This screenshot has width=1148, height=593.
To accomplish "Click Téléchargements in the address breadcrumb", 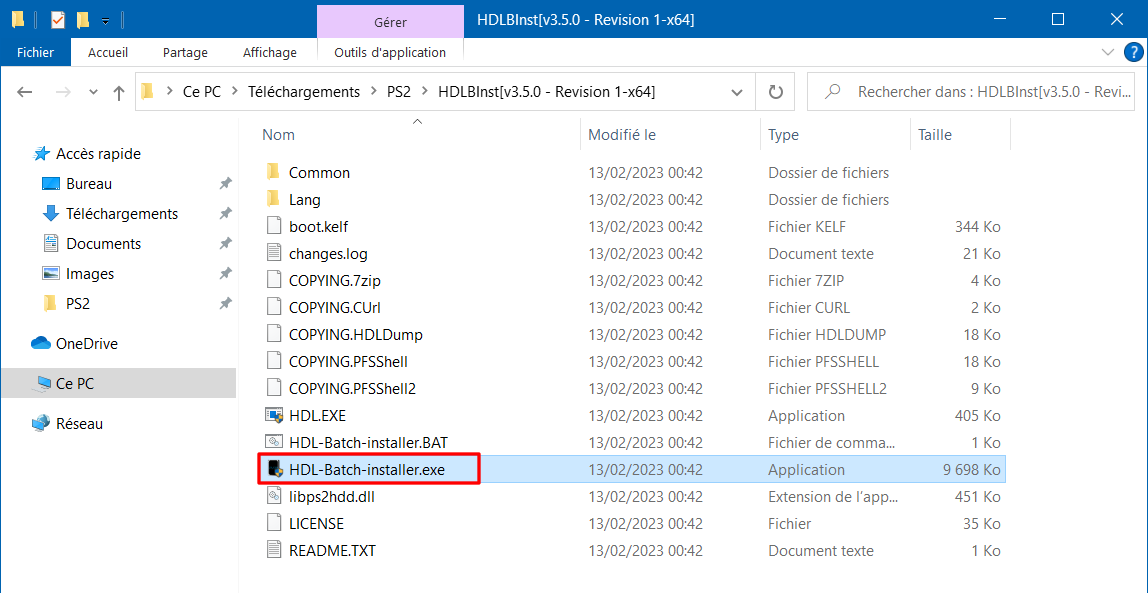I will (x=305, y=92).
